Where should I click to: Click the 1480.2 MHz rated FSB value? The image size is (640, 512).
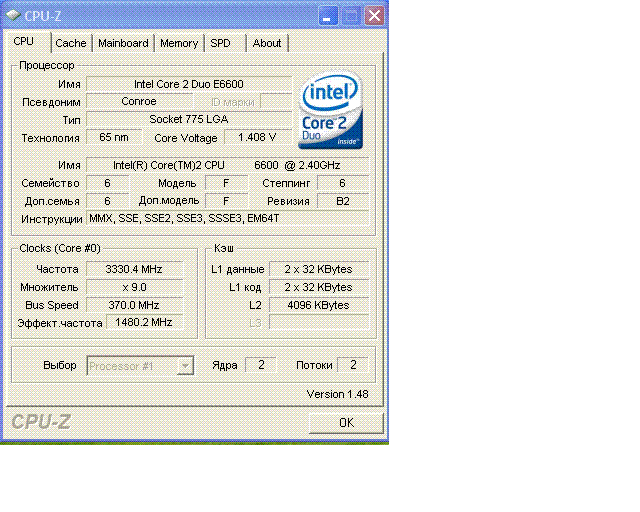144,322
